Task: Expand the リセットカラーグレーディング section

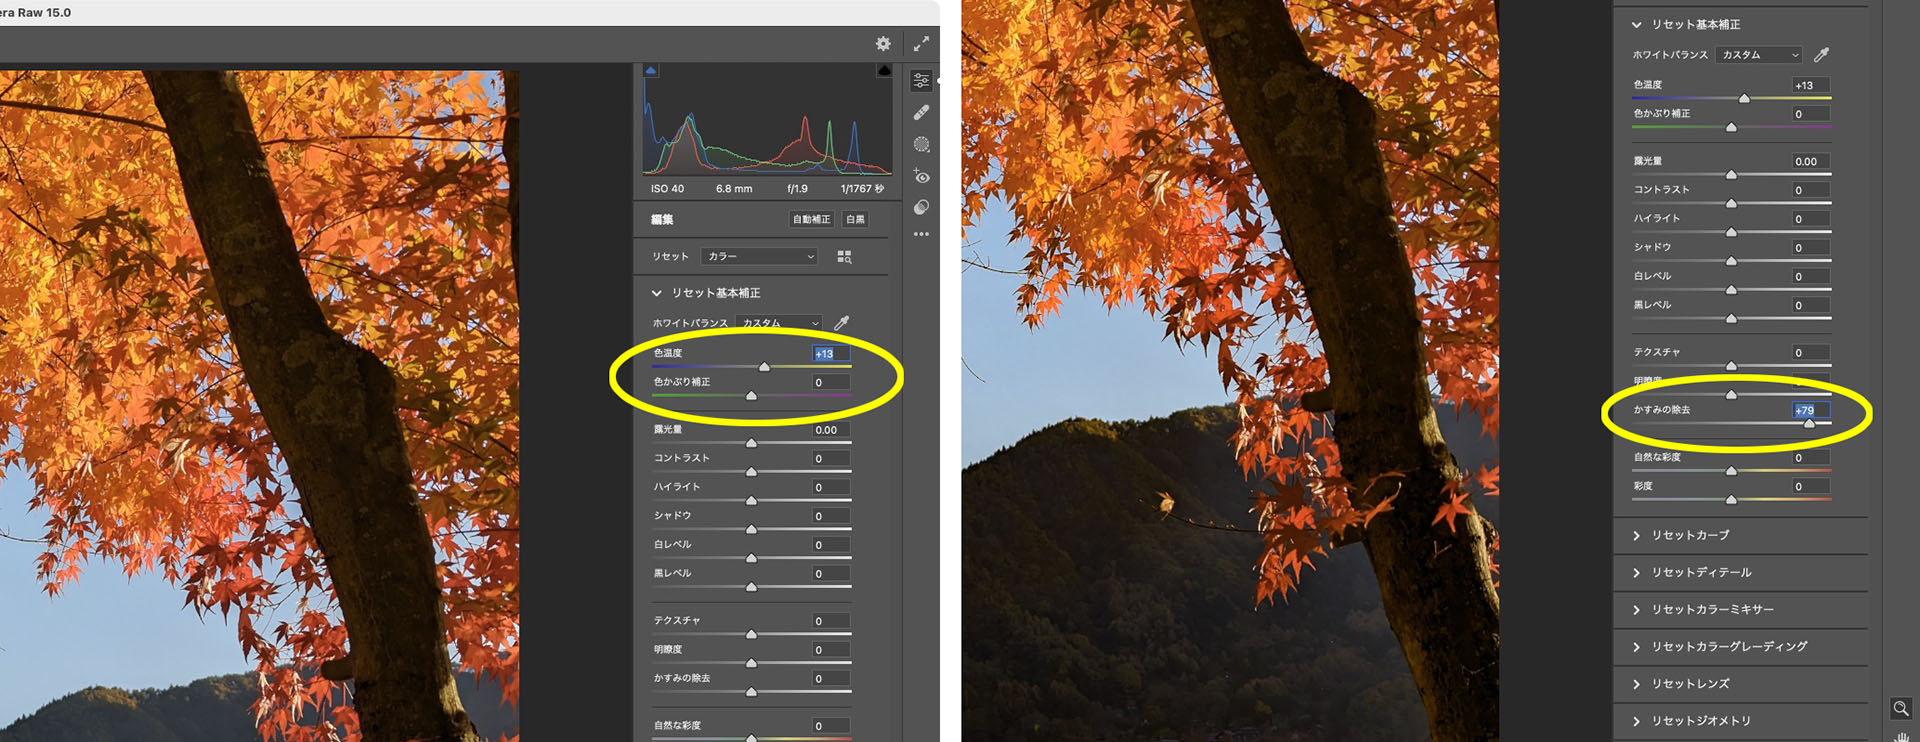Action: 1636,646
